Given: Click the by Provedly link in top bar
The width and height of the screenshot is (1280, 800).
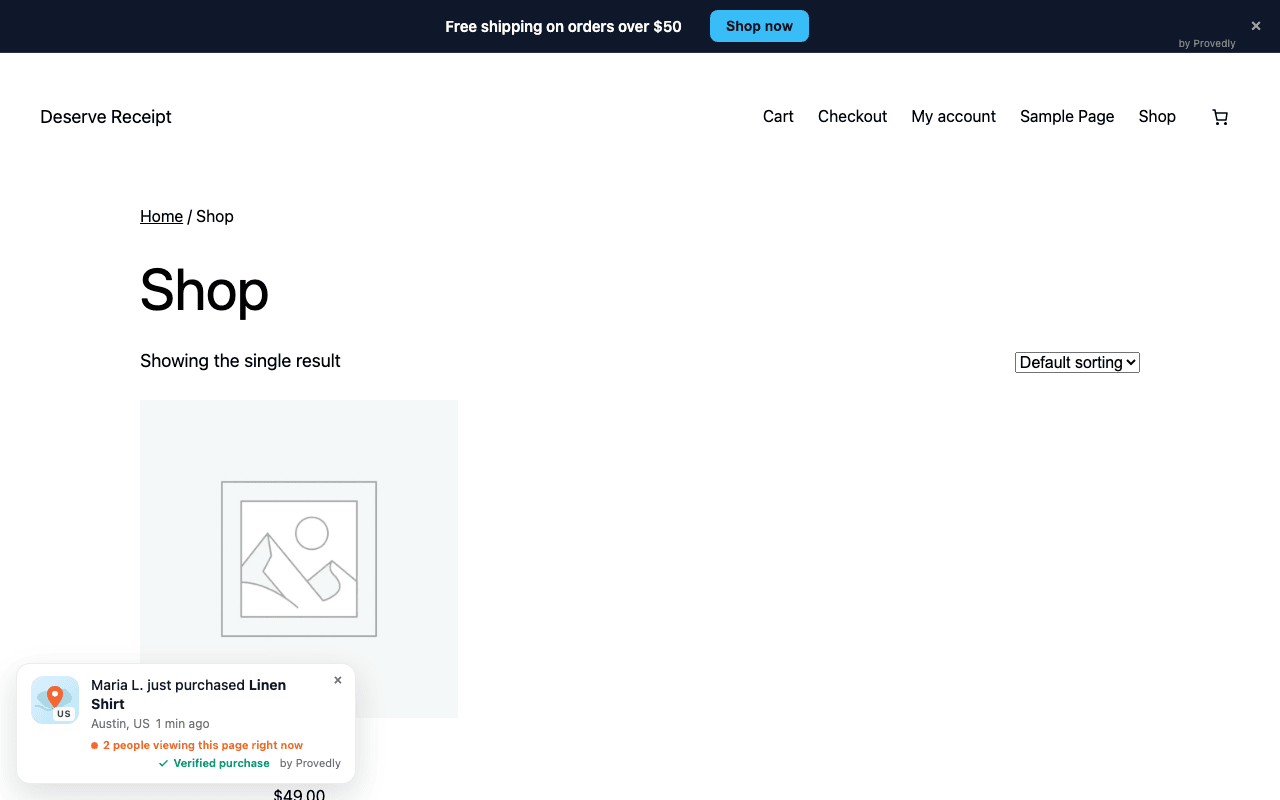Looking at the screenshot, I should coord(1207,44).
